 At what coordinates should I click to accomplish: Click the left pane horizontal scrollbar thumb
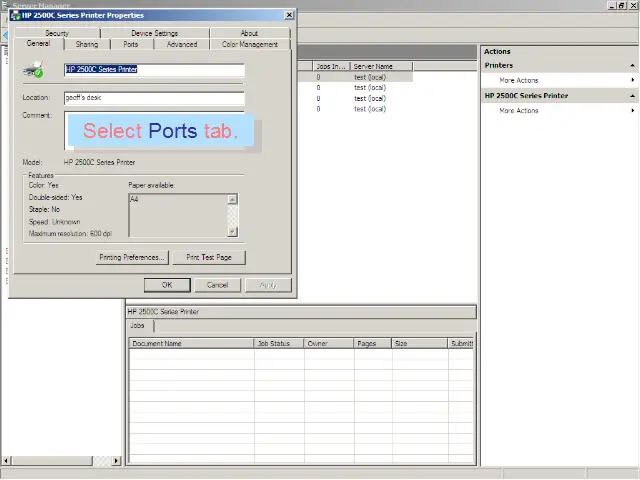point(51,461)
